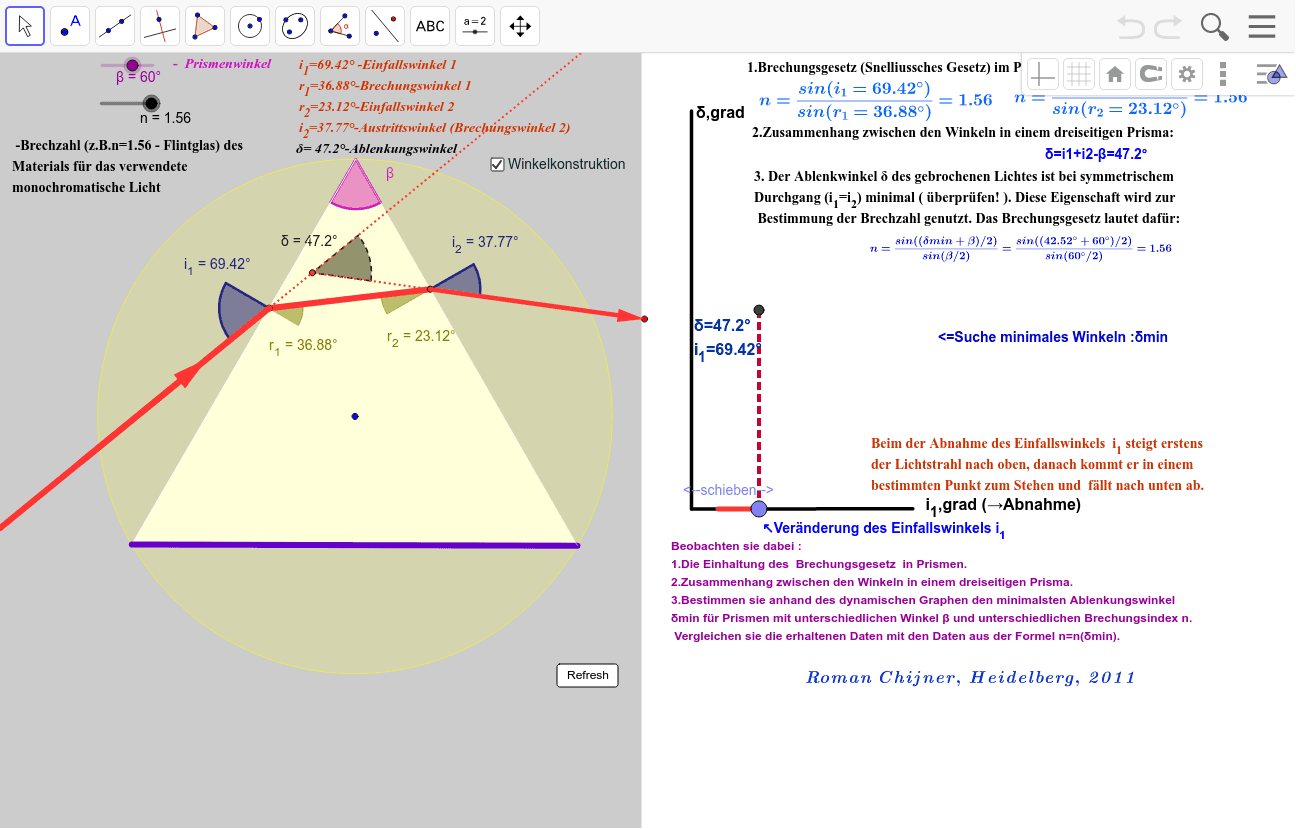Image resolution: width=1296 pixels, height=830 pixels.
Task: Click 'Roman Chijner, Heidelberg, 2011' credit
Action: click(x=971, y=677)
